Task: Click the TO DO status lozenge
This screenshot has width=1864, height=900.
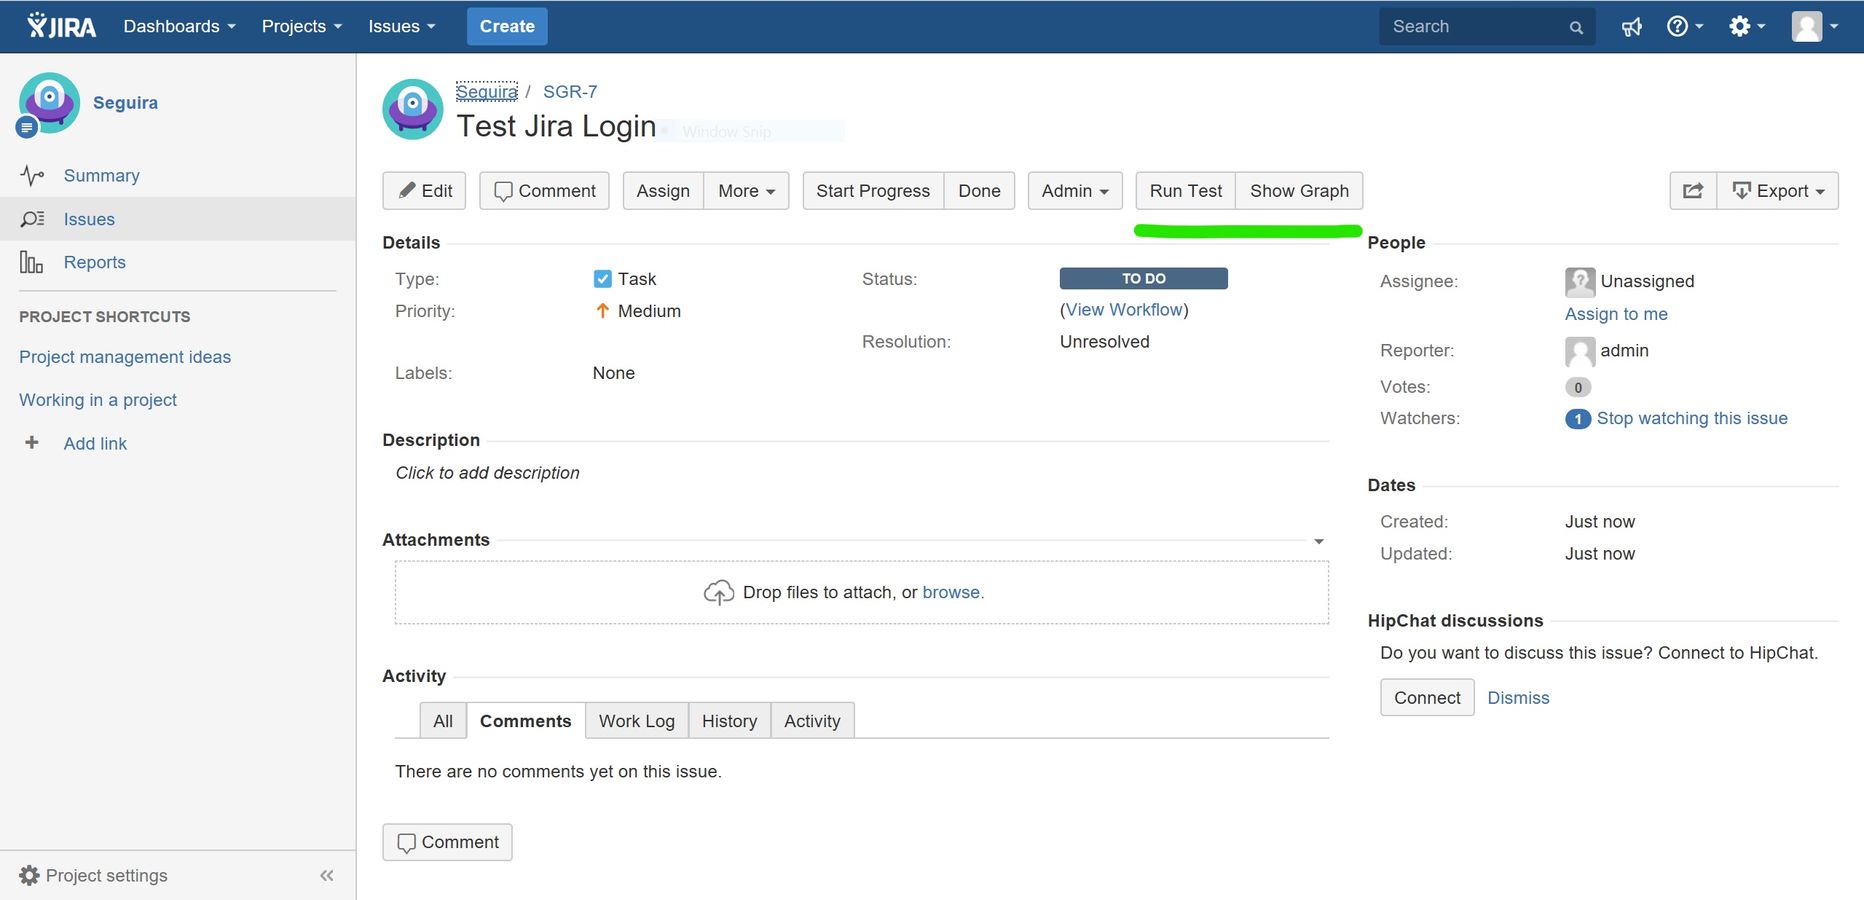Action: click(x=1144, y=279)
